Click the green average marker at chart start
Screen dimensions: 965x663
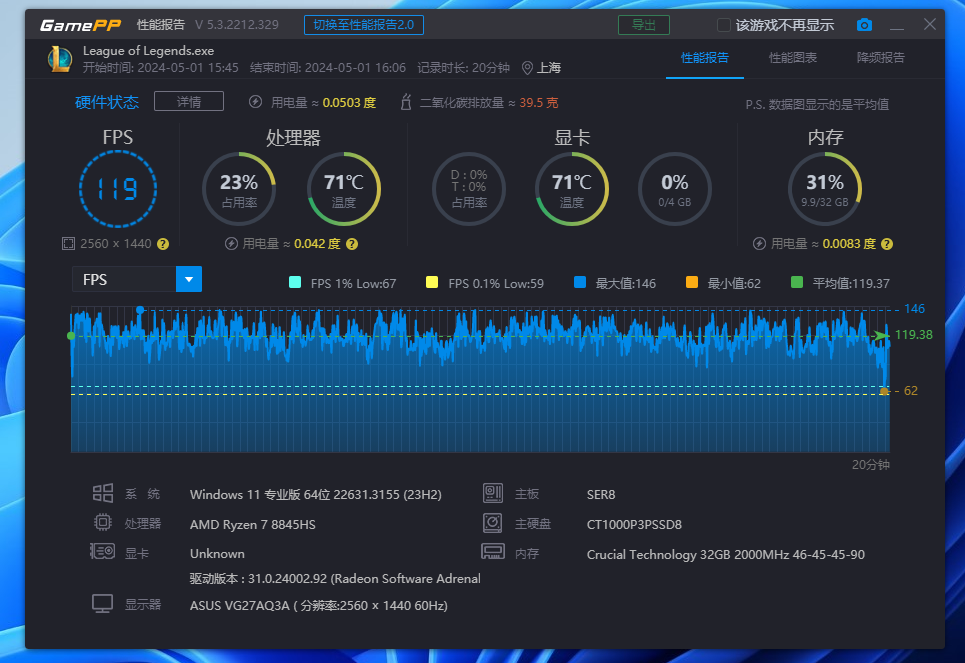click(71, 336)
